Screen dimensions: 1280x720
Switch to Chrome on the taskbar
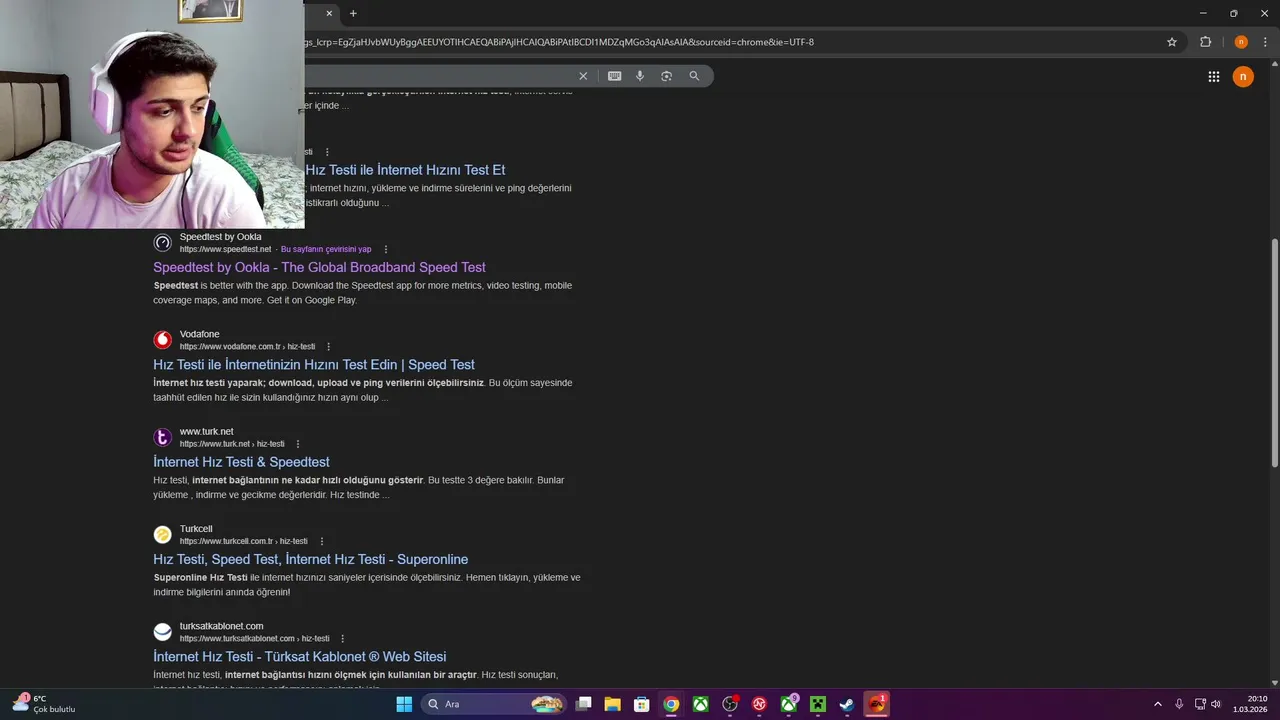click(x=671, y=704)
